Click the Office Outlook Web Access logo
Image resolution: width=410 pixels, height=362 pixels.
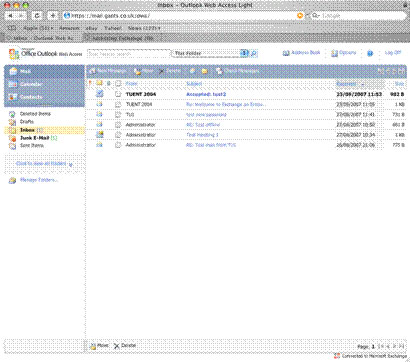click(x=46, y=53)
